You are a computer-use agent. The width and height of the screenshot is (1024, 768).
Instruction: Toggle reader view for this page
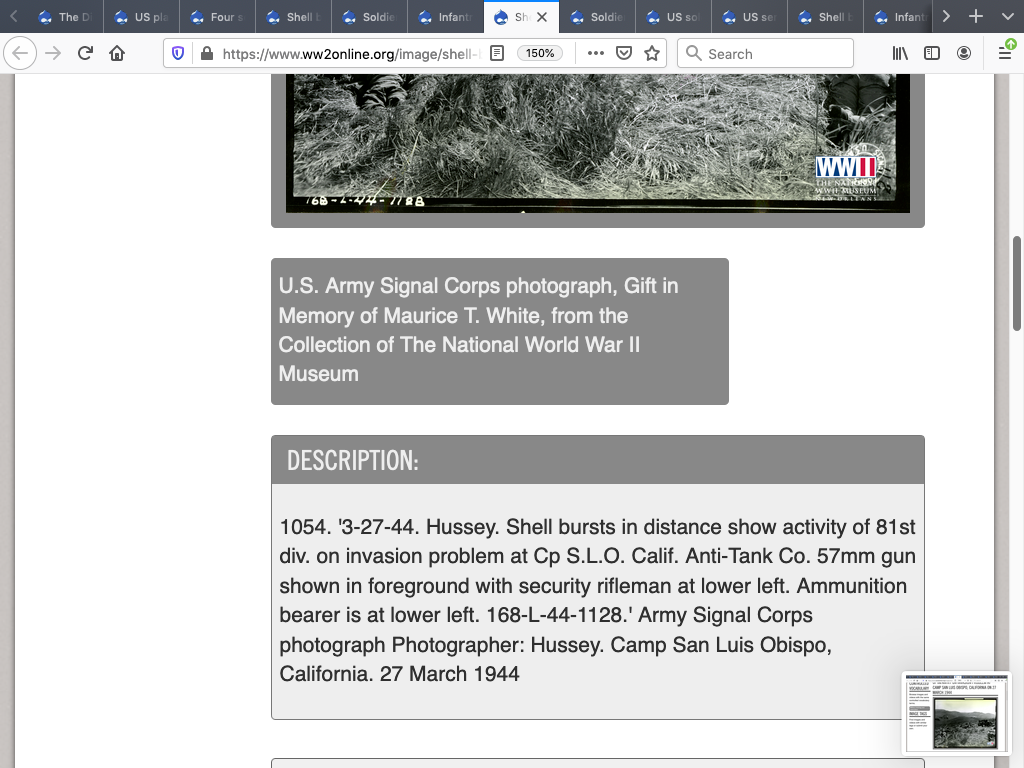point(497,53)
